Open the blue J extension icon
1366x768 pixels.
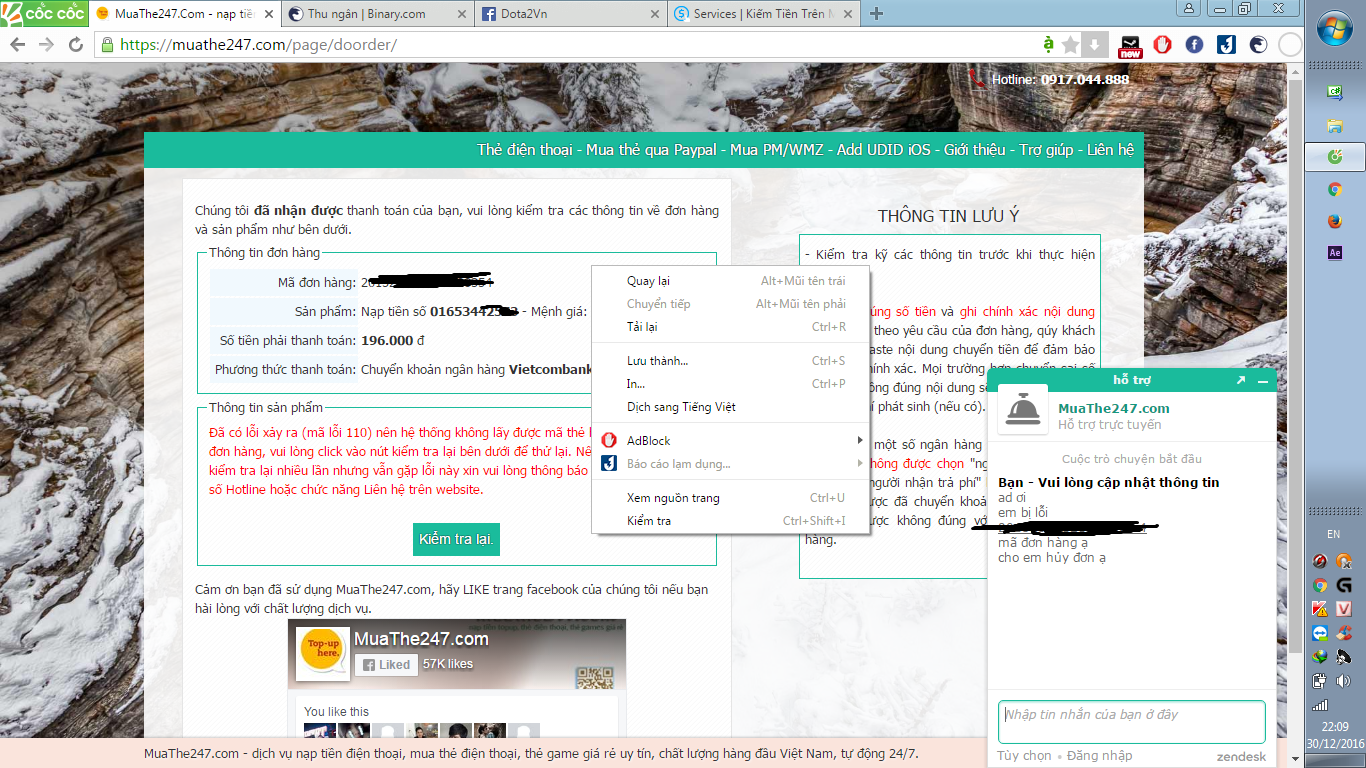tap(1226, 45)
